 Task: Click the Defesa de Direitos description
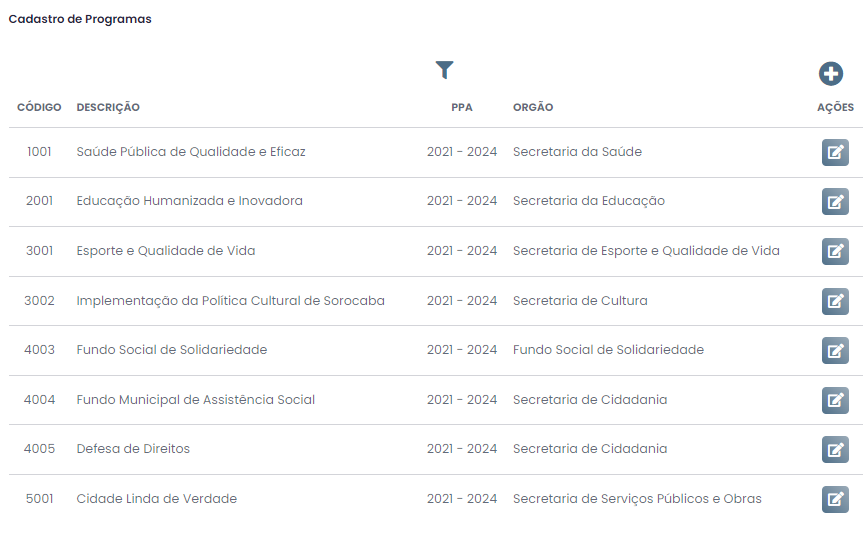pyautogui.click(x=133, y=449)
